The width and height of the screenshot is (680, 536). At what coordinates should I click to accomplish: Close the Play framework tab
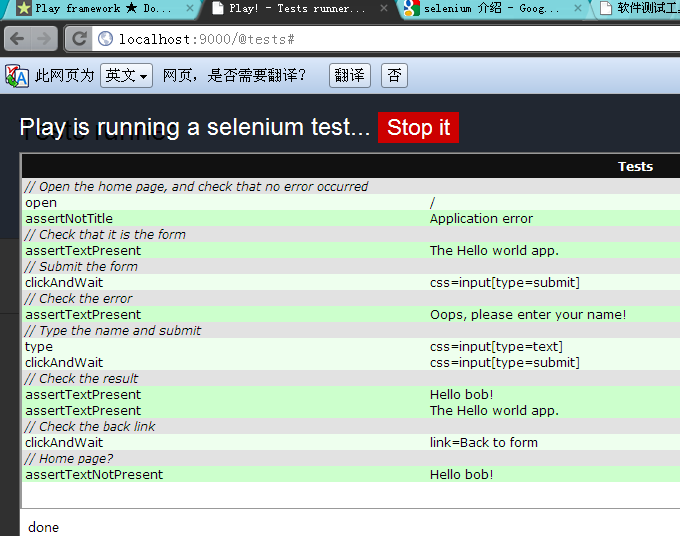pyautogui.click(x=190, y=8)
